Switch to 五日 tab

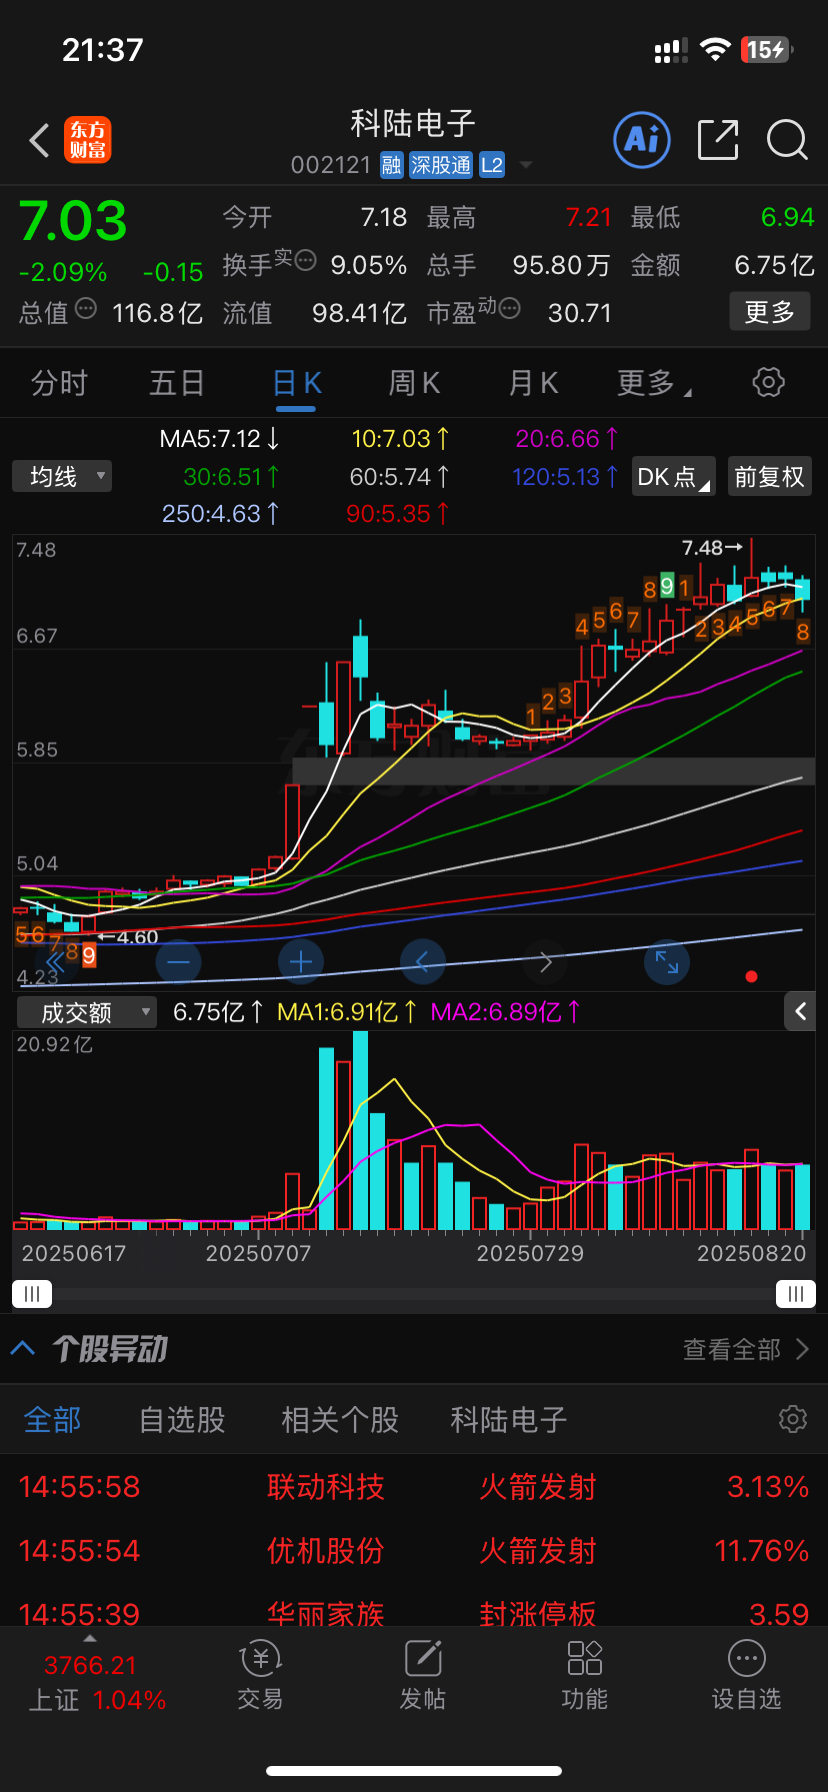pyautogui.click(x=177, y=383)
